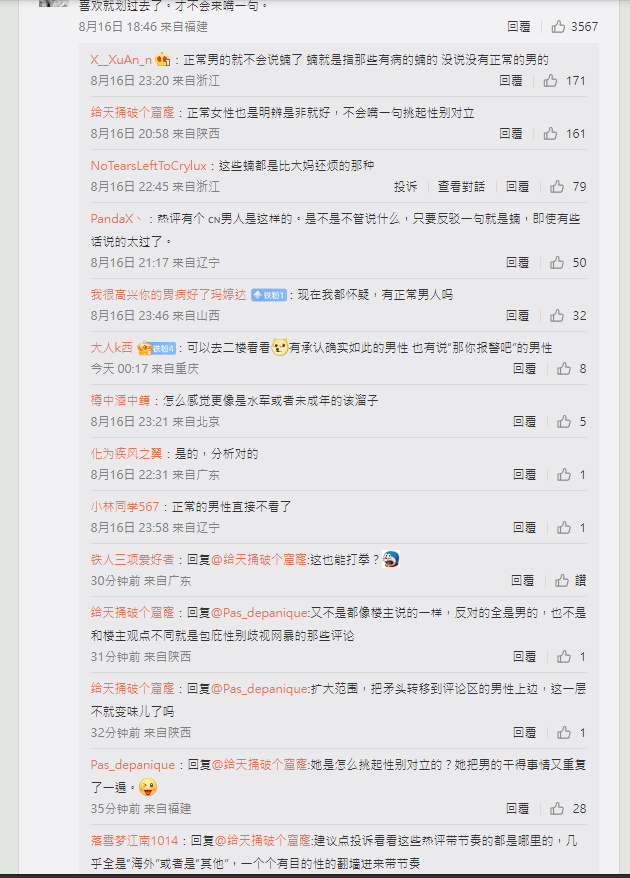Like the main comment with 3567 likes
Screen dimensions: 630x878
(x=558, y=26)
